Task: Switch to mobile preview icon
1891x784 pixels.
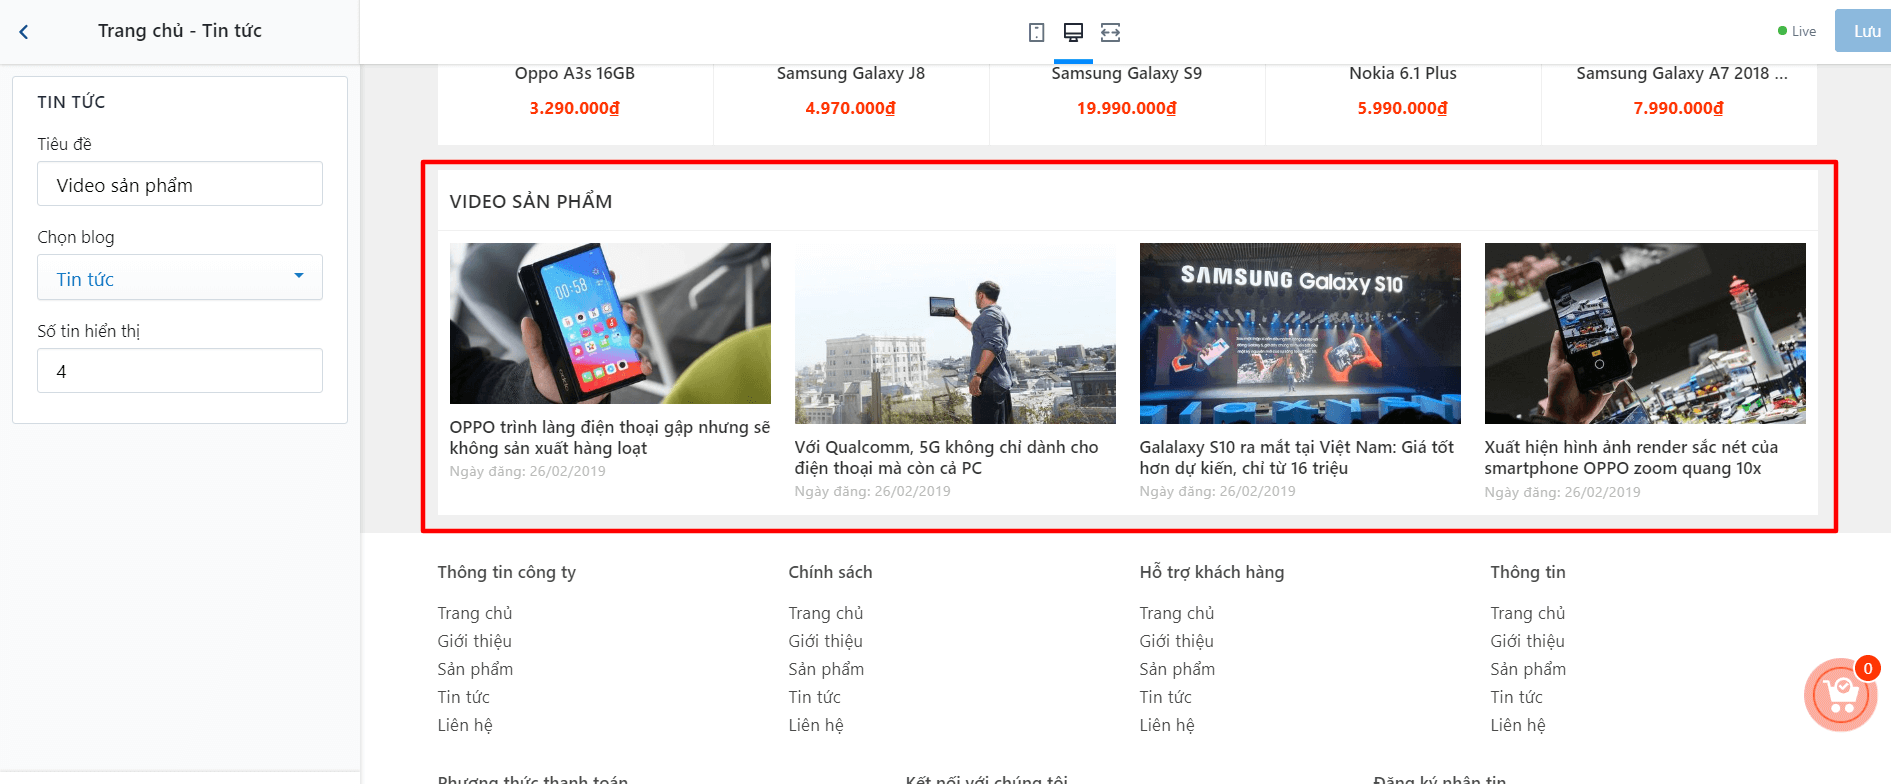Action: tap(1036, 32)
